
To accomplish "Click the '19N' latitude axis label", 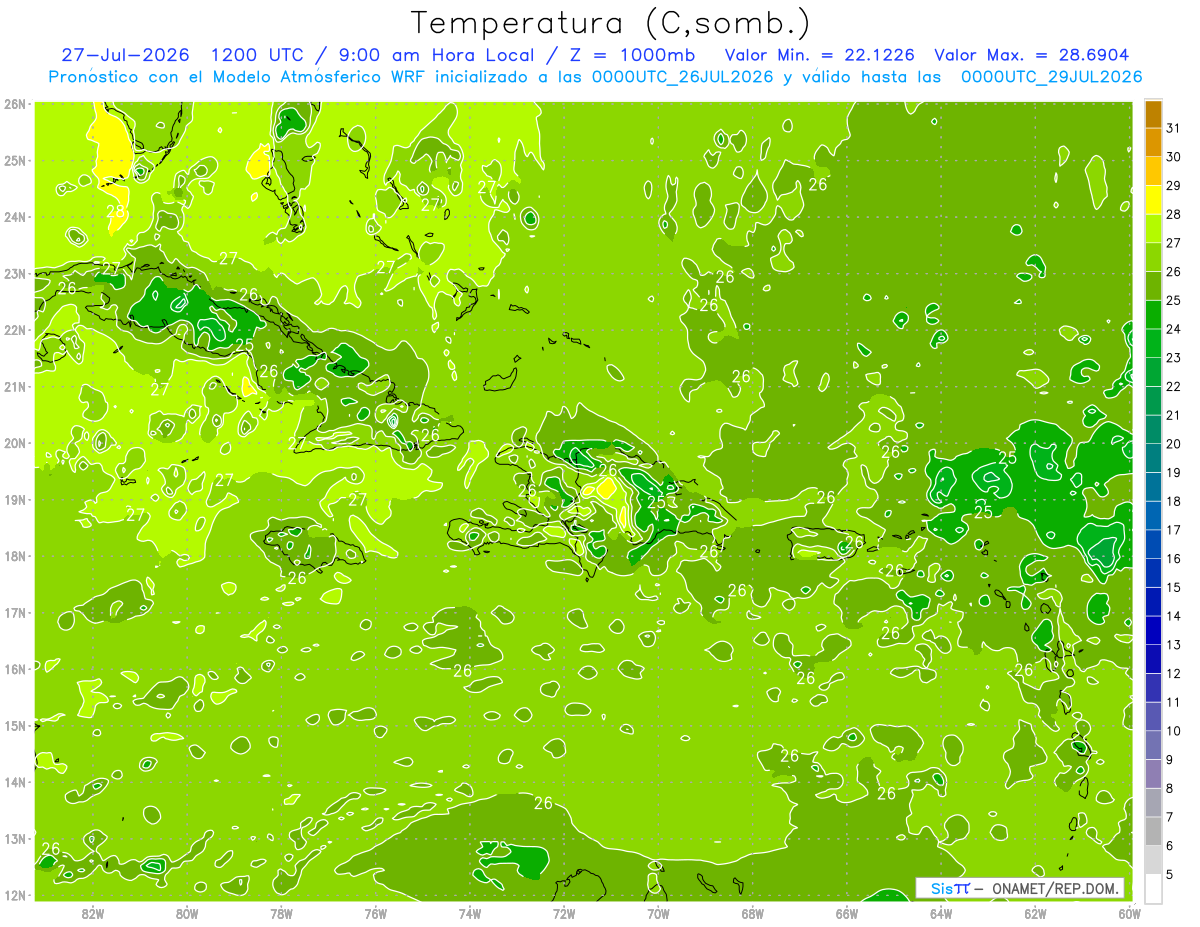I will coord(15,500).
